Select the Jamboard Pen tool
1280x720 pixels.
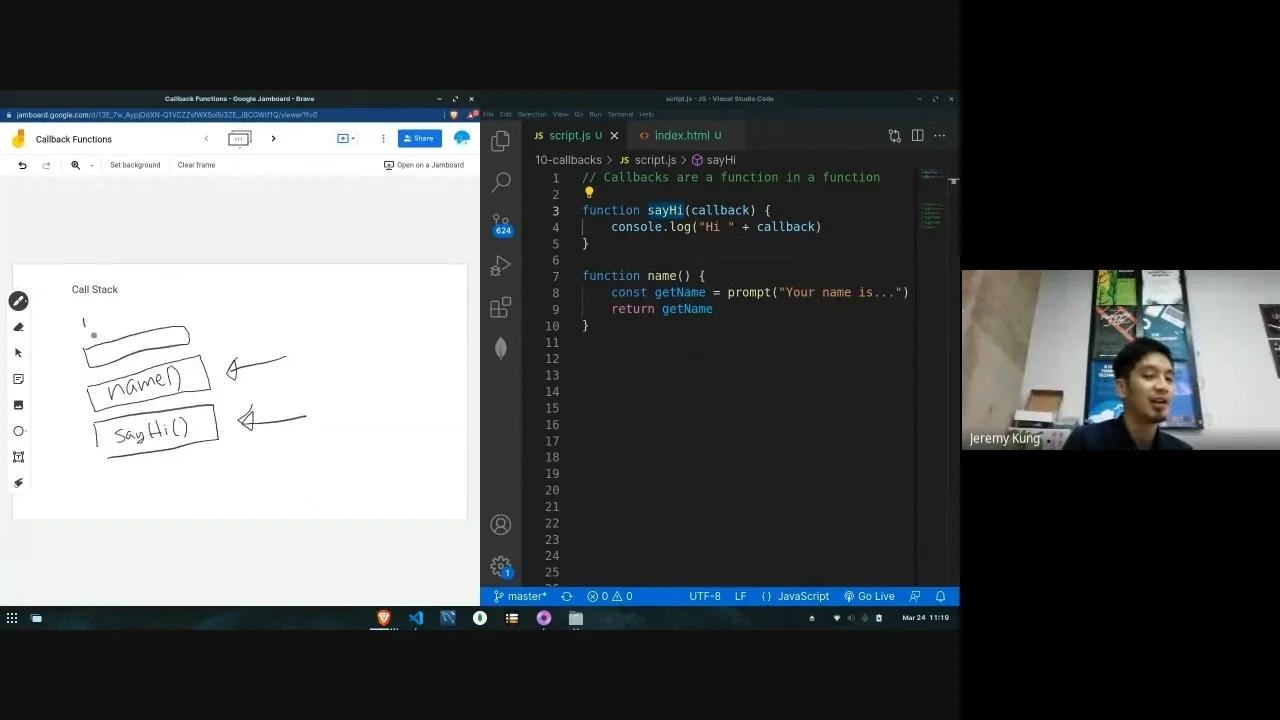[18, 301]
